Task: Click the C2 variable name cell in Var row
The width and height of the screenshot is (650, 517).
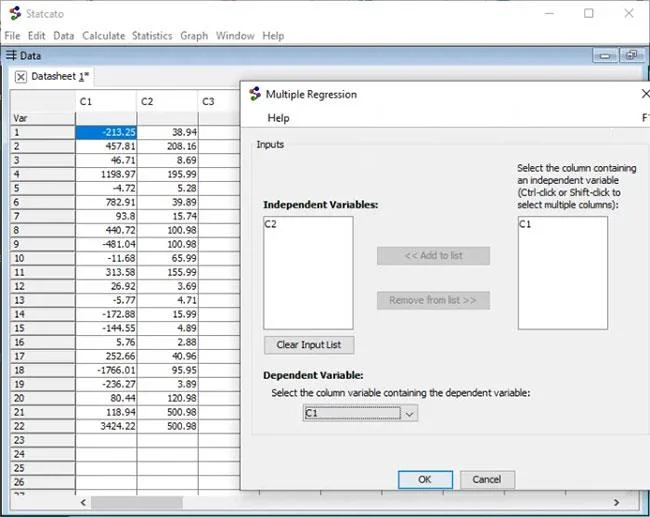Action: click(x=167, y=119)
